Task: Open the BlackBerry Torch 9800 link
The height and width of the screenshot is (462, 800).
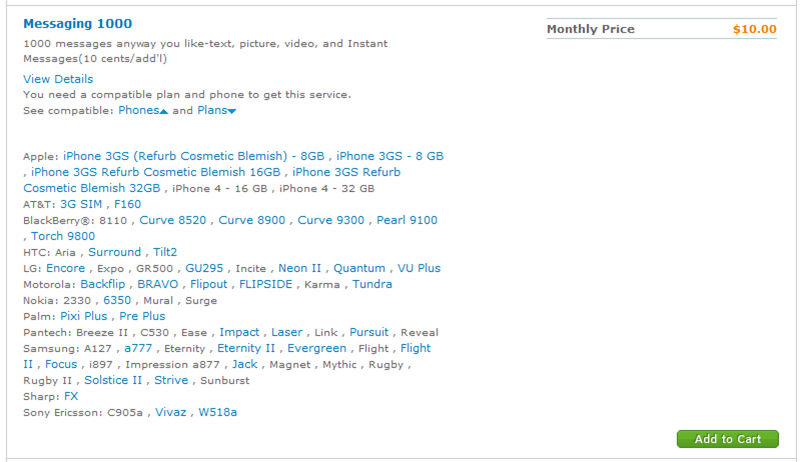Action: (x=63, y=236)
